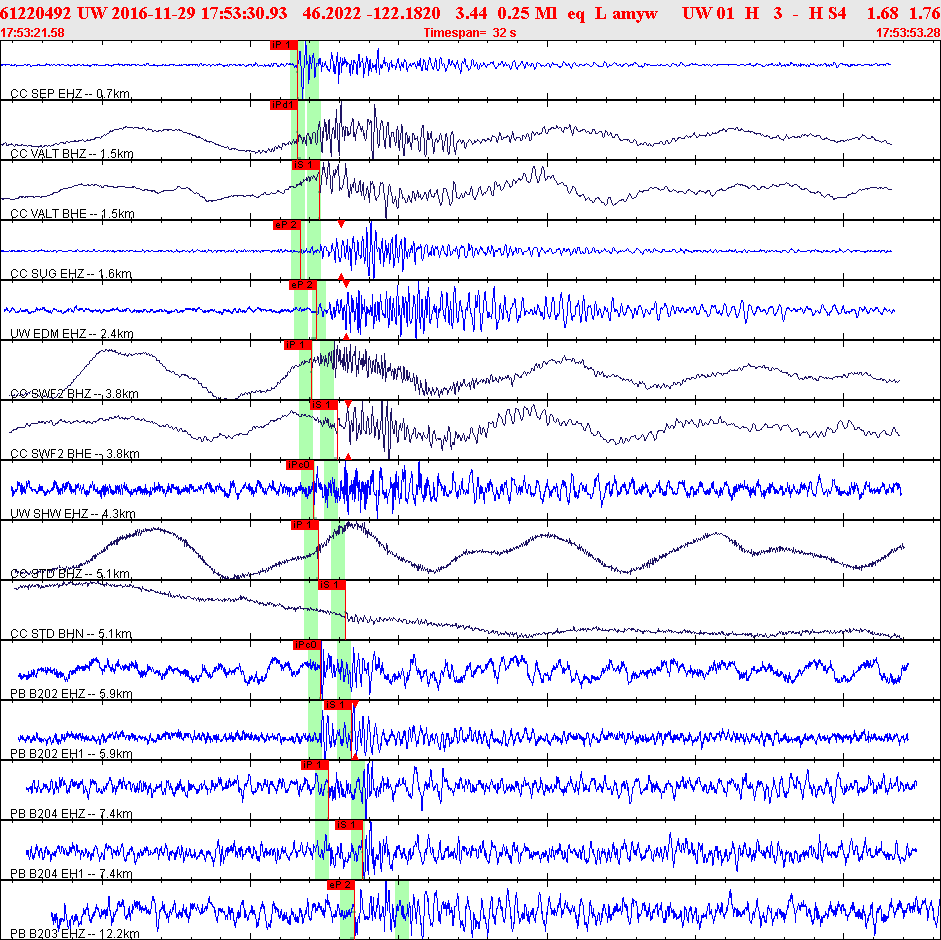Click the longitude value -122.1820 in the header

(405, 13)
